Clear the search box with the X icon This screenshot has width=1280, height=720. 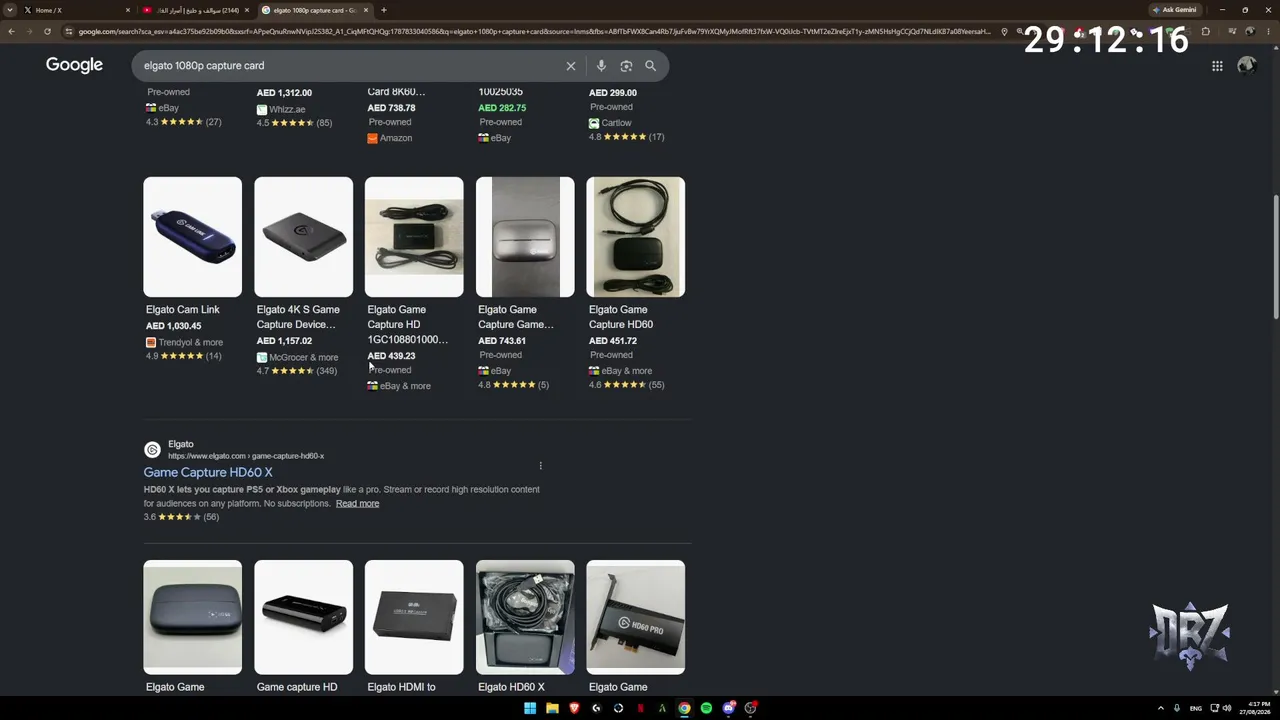click(x=571, y=66)
